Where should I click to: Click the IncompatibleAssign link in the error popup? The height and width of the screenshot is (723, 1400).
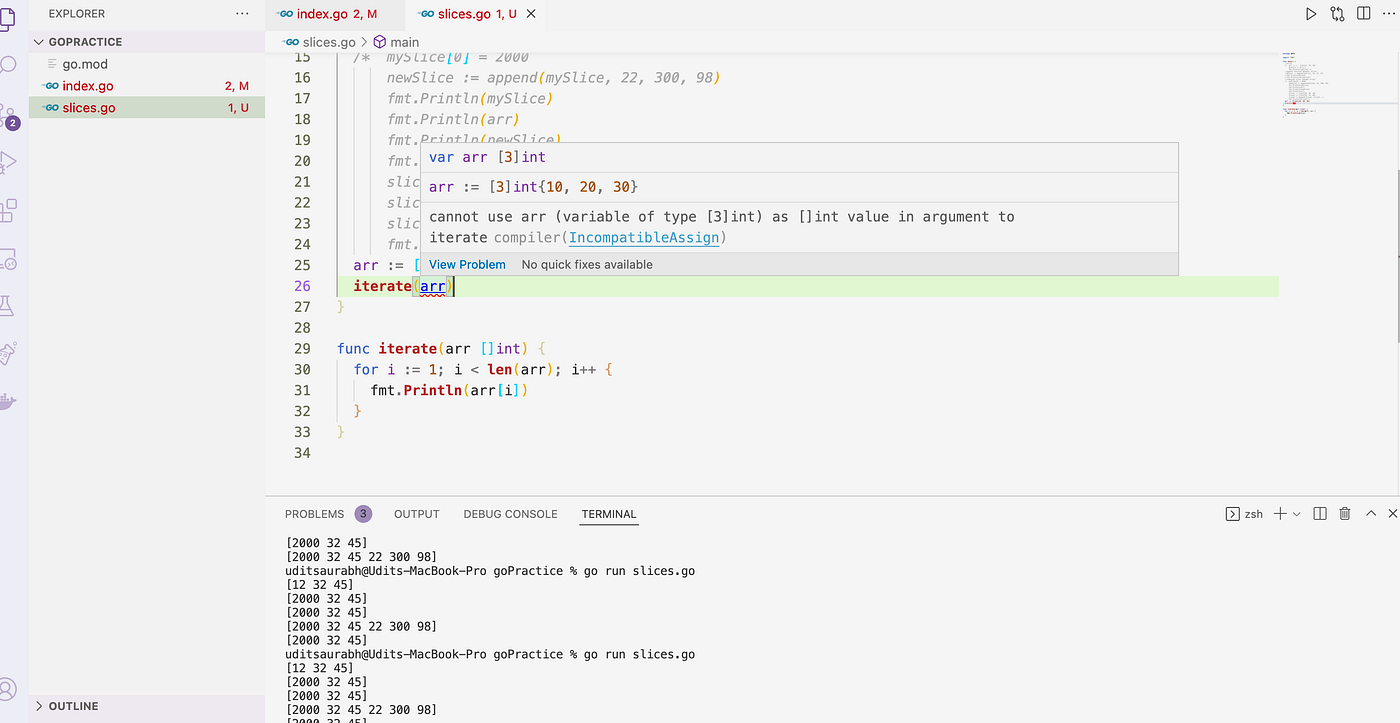[643, 237]
